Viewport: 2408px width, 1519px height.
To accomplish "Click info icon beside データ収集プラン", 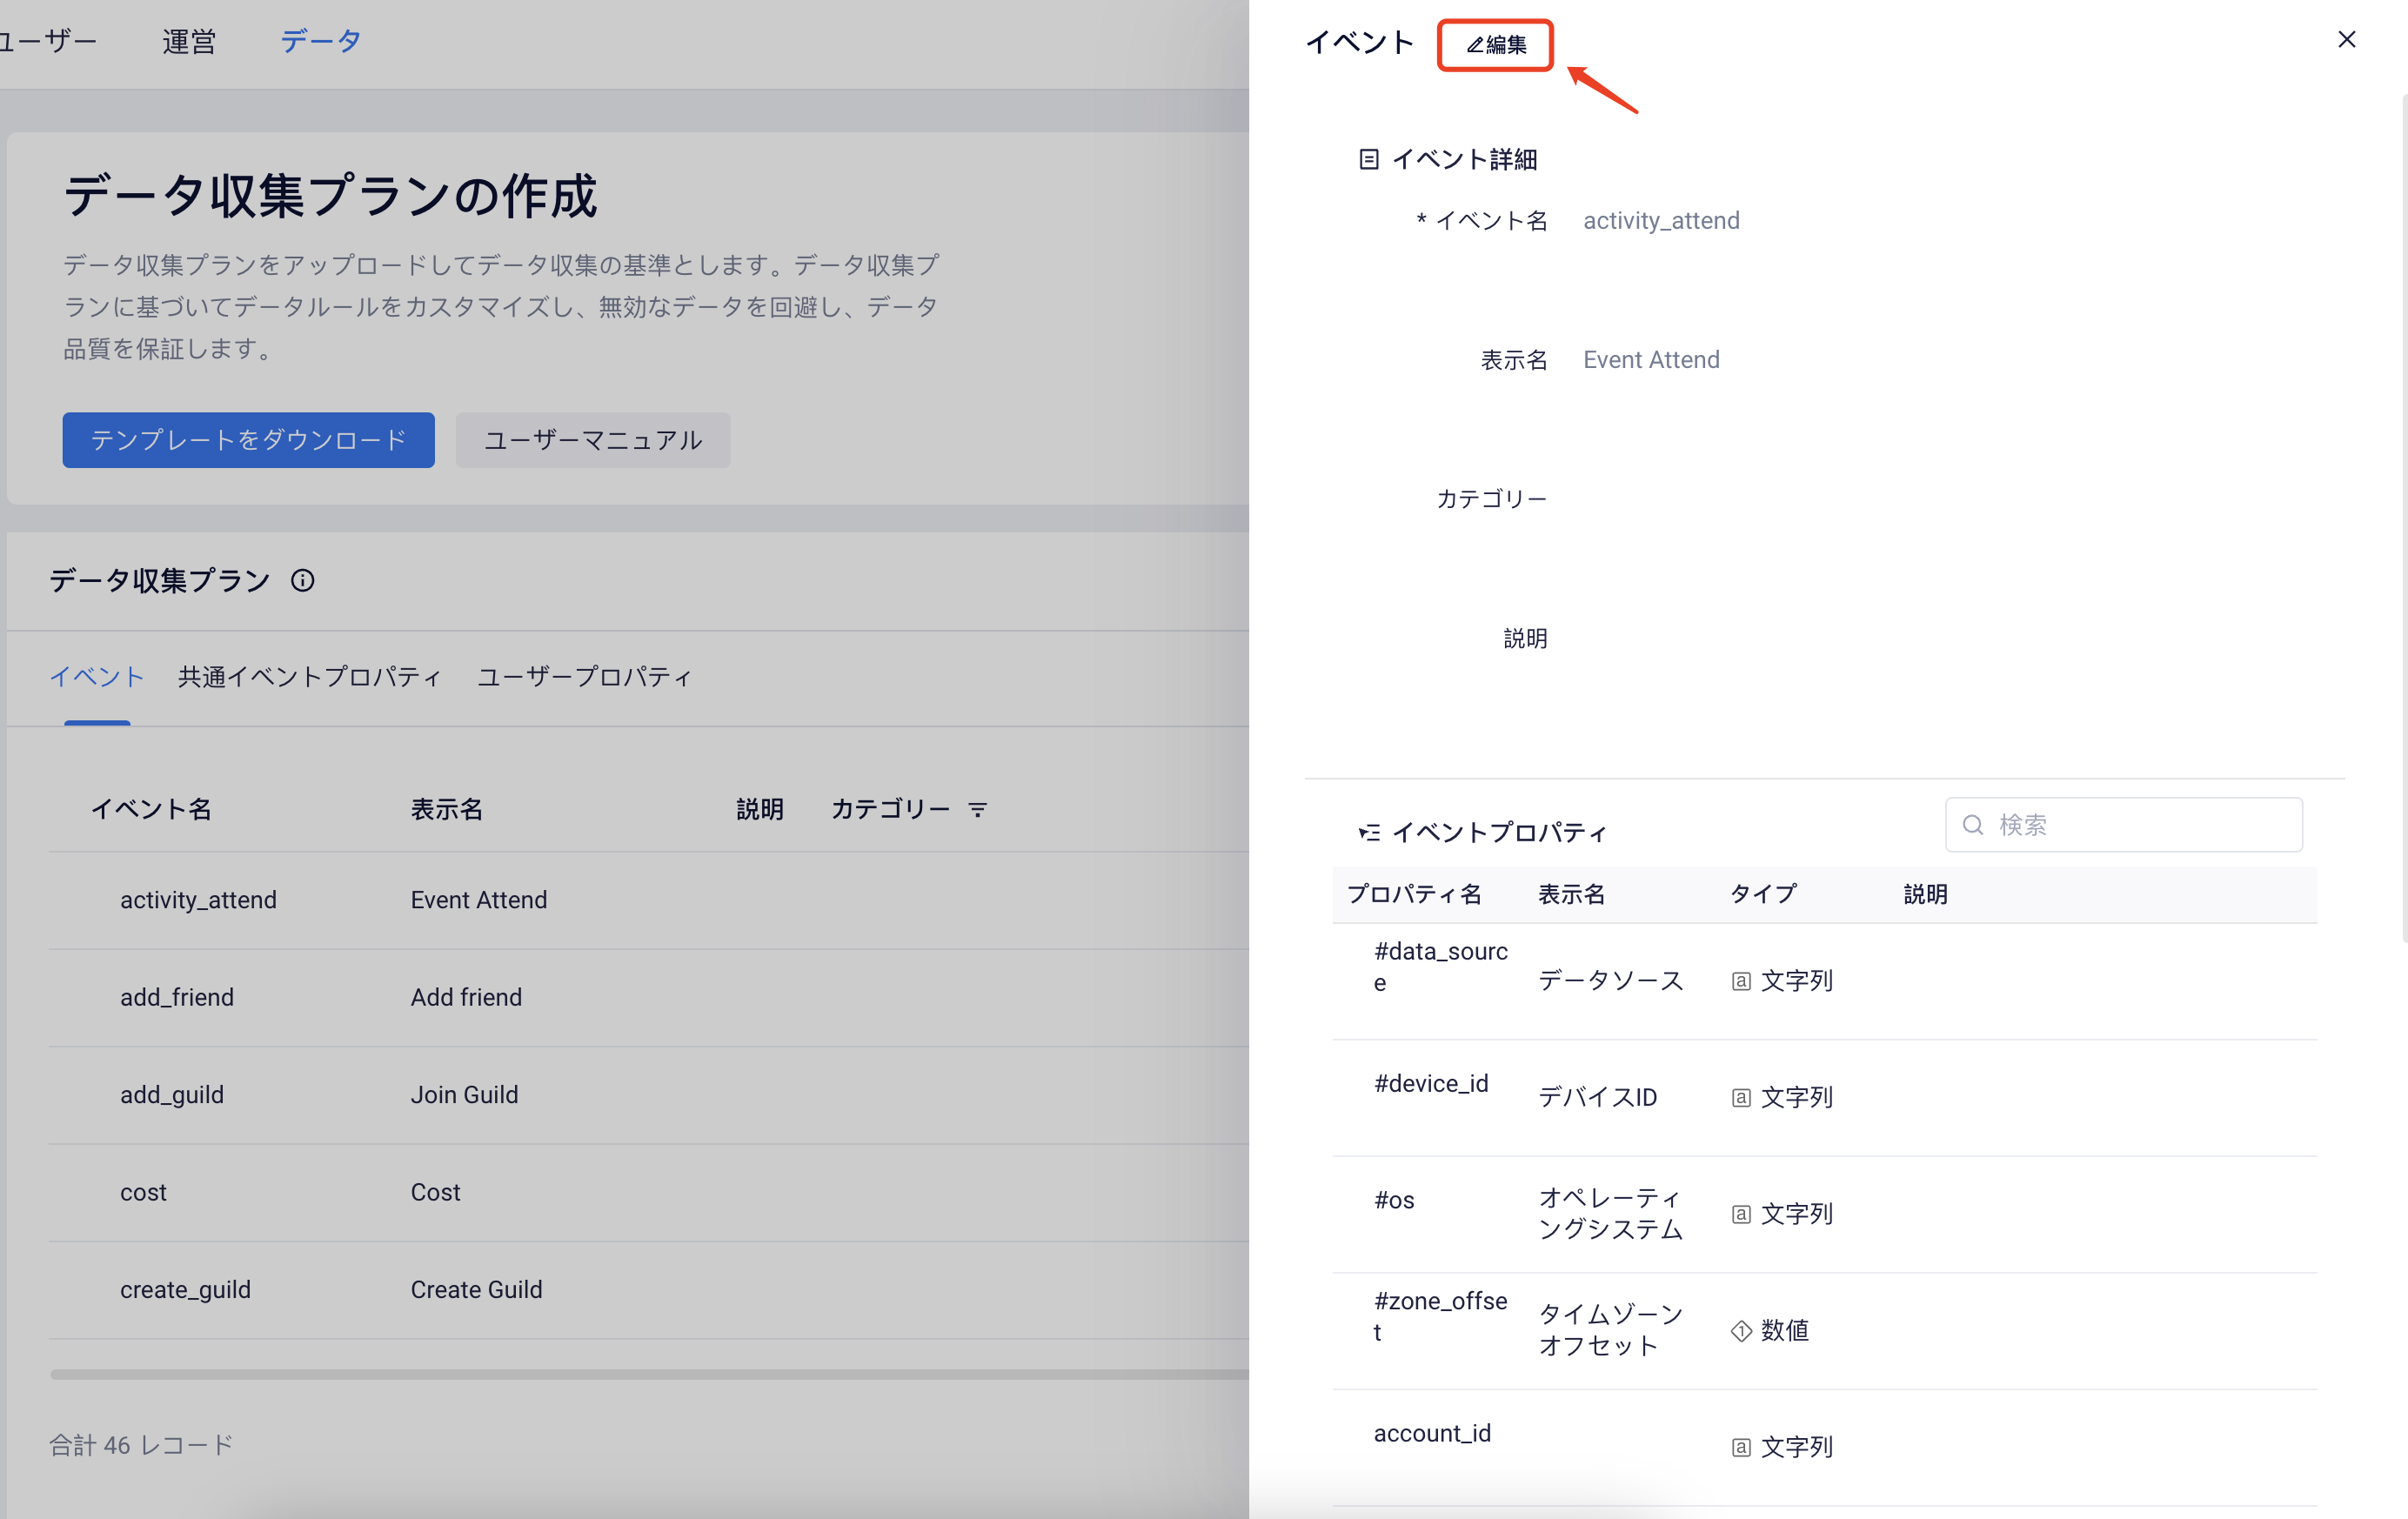I will tap(302, 580).
